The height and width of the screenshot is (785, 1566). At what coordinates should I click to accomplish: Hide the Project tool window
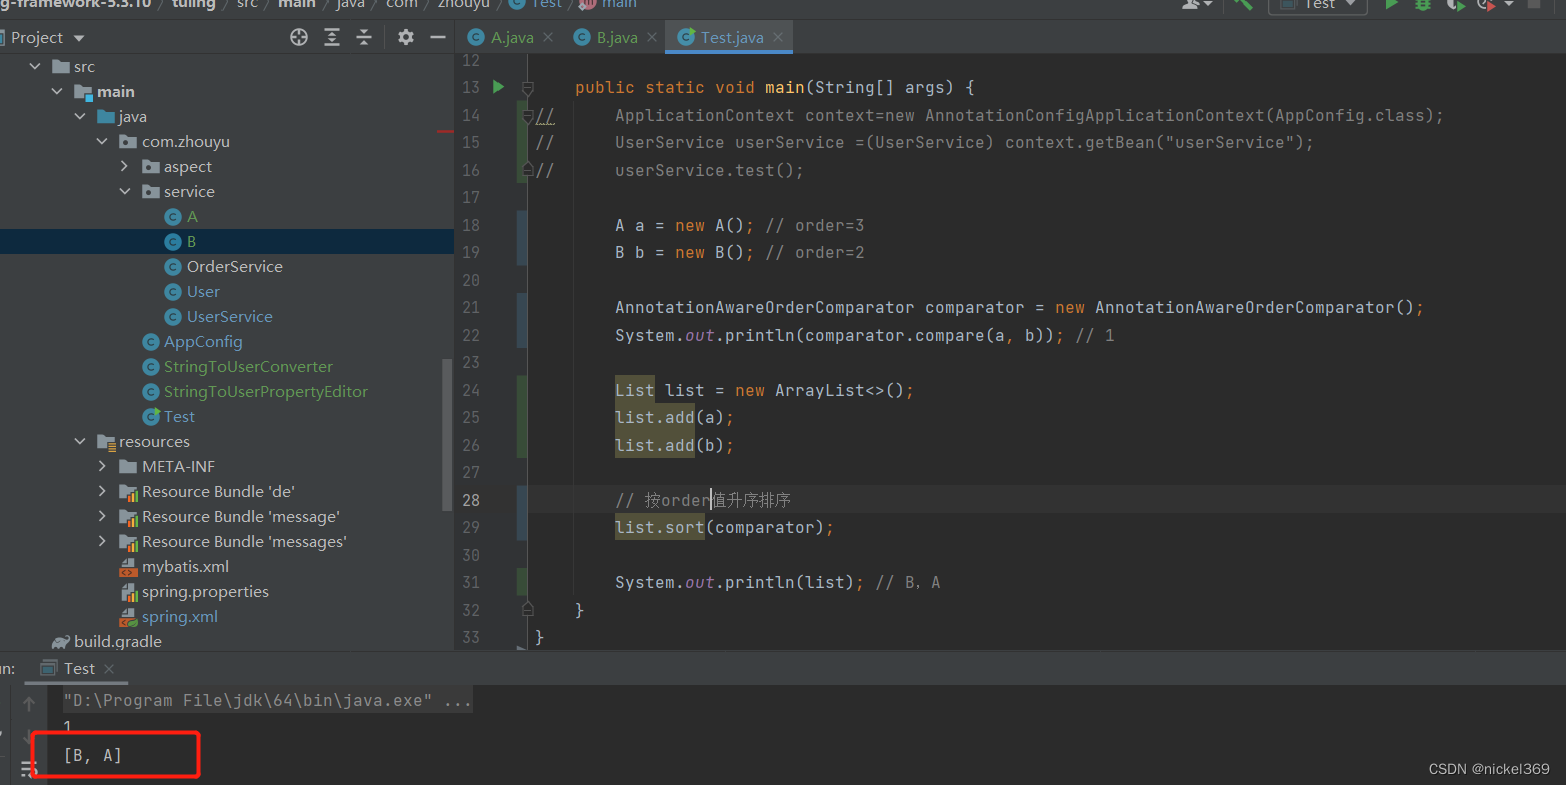[438, 37]
